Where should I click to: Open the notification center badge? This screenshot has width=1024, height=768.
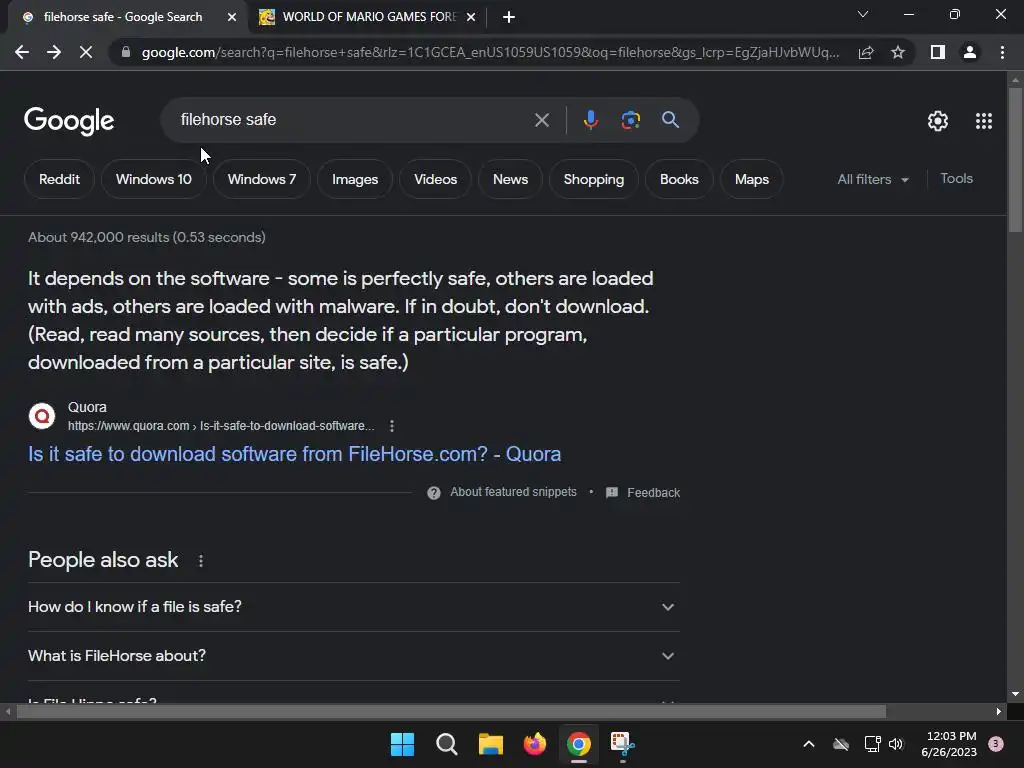(996, 744)
